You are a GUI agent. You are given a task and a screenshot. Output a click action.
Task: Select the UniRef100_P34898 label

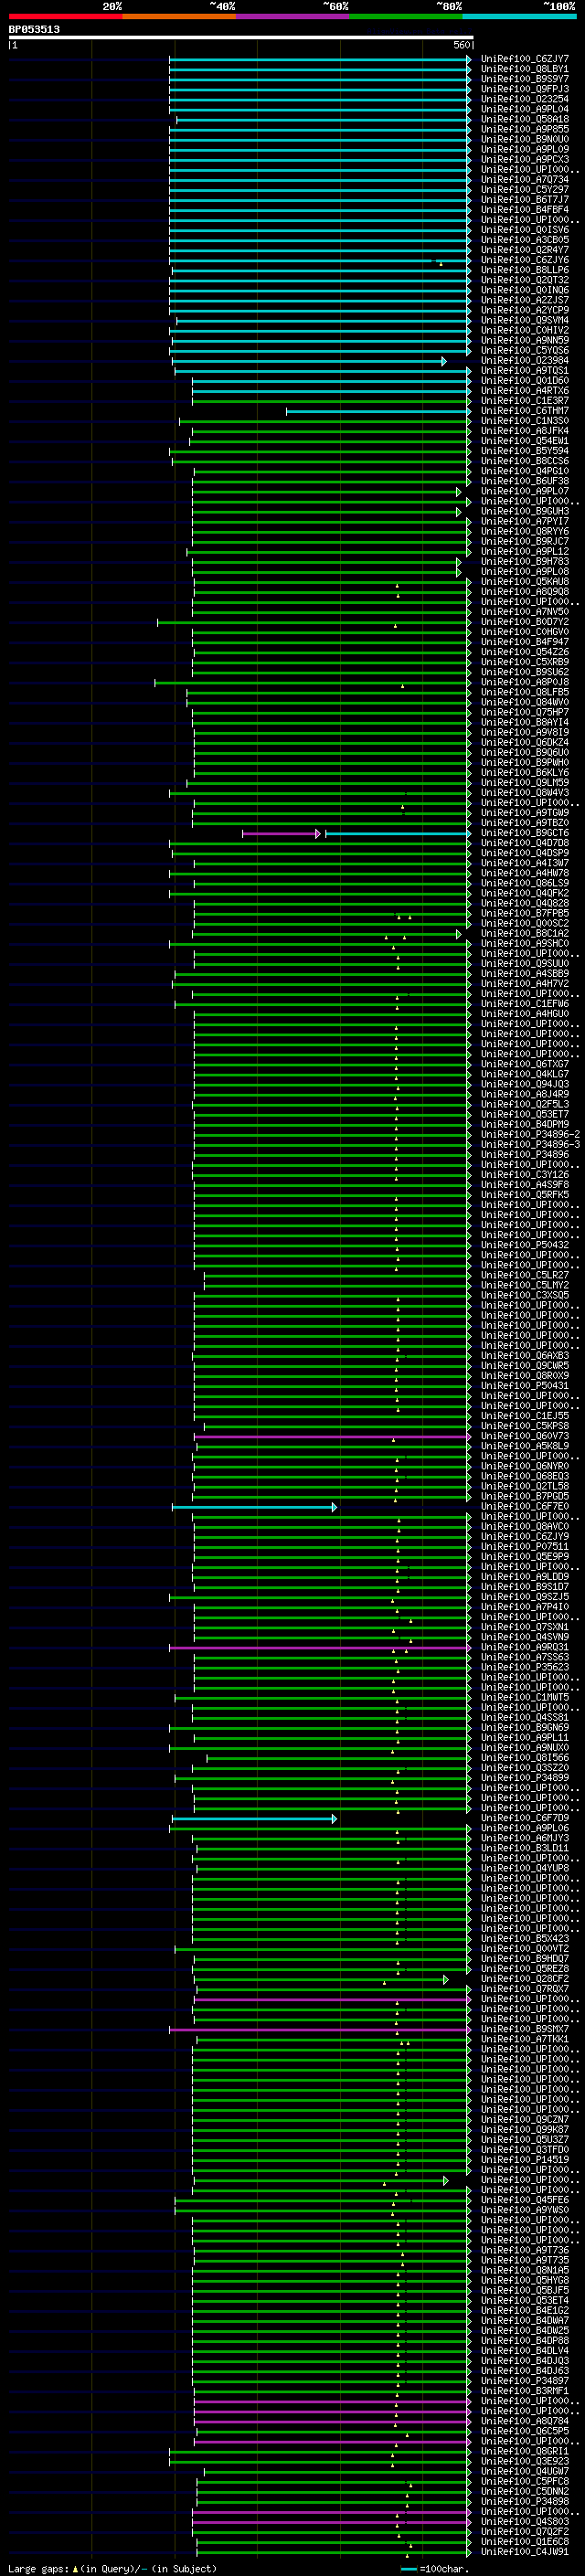point(525,2501)
